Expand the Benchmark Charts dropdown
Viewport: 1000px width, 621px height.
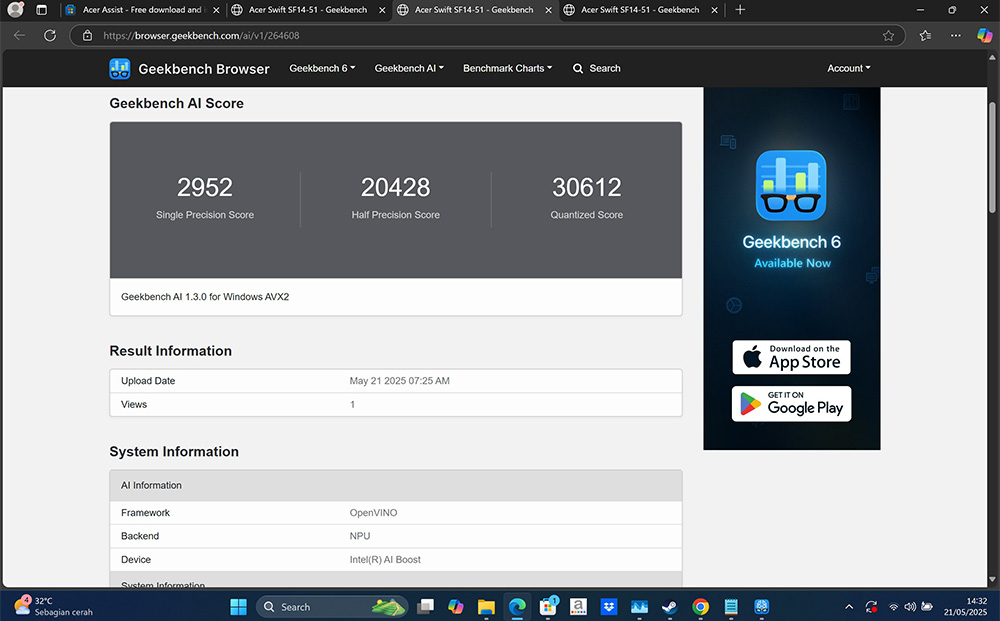pos(508,68)
